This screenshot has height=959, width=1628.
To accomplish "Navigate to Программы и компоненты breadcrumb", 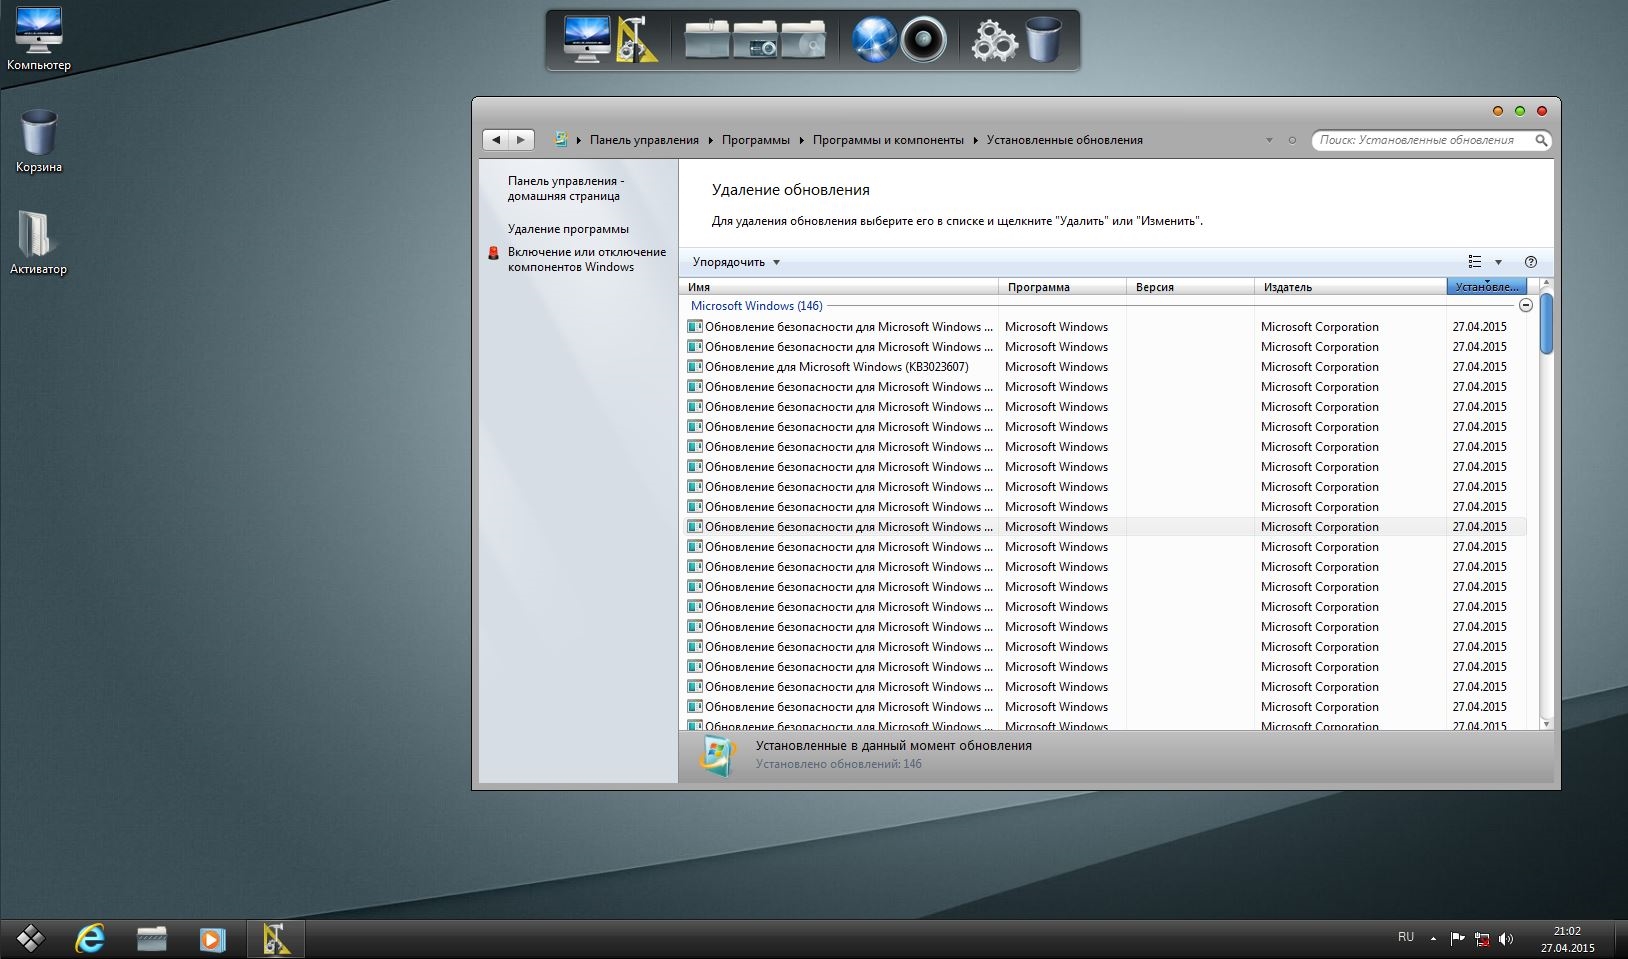I will pyautogui.click(x=888, y=140).
